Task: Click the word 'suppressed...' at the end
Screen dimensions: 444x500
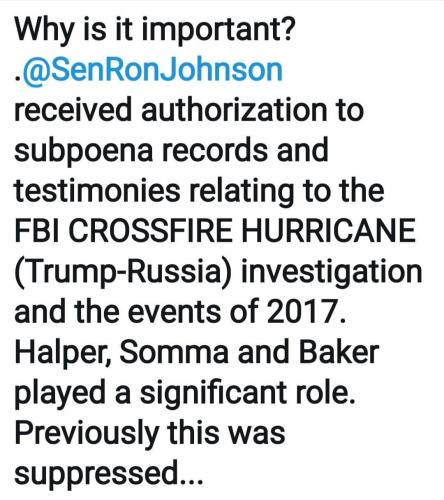Action: [x=108, y=475]
